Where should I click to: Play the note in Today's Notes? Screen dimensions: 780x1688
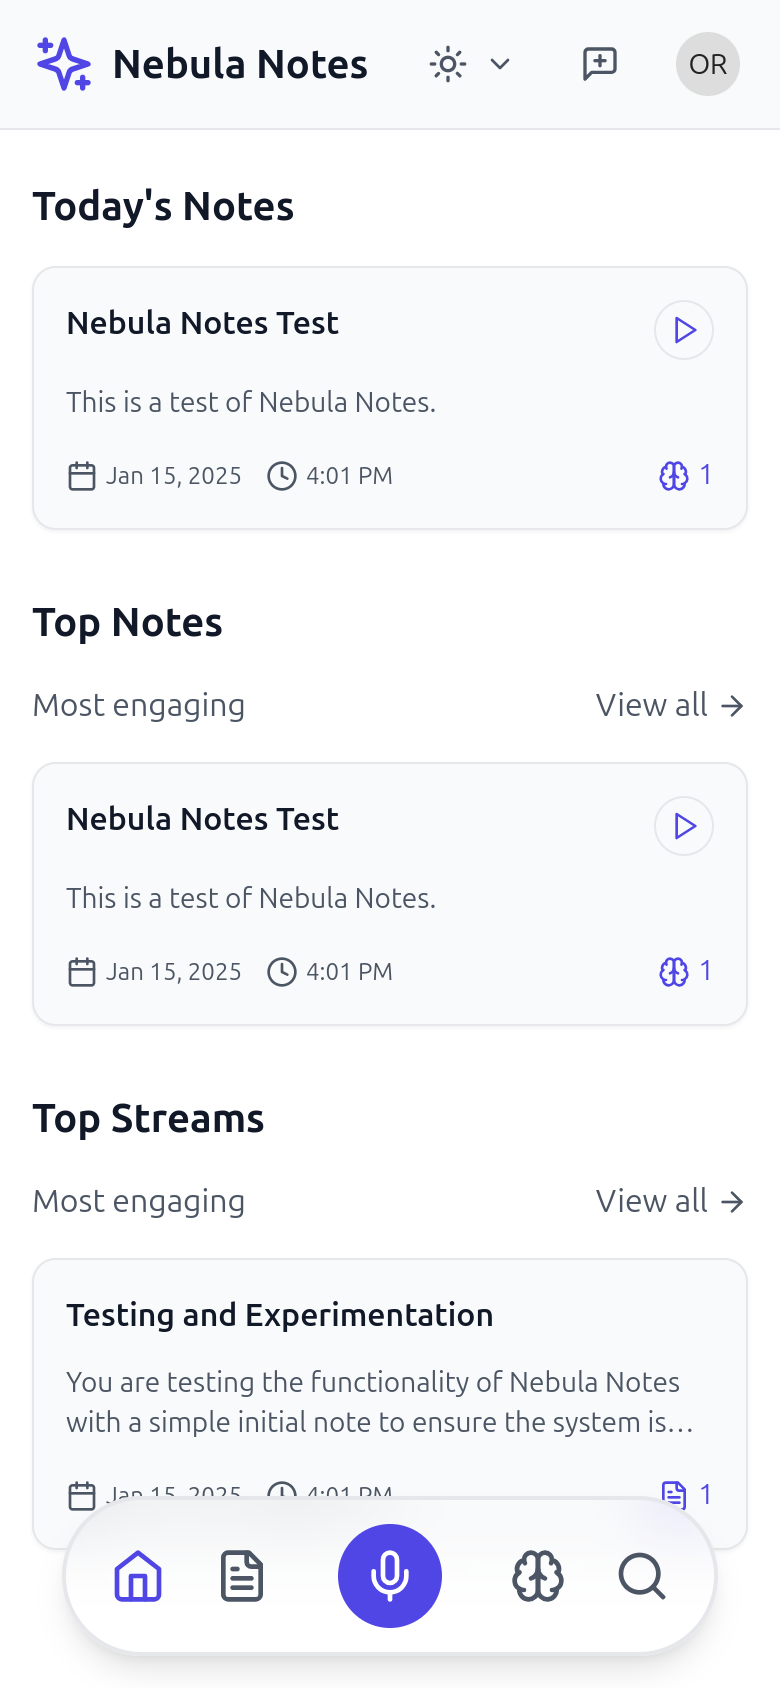pyautogui.click(x=684, y=330)
